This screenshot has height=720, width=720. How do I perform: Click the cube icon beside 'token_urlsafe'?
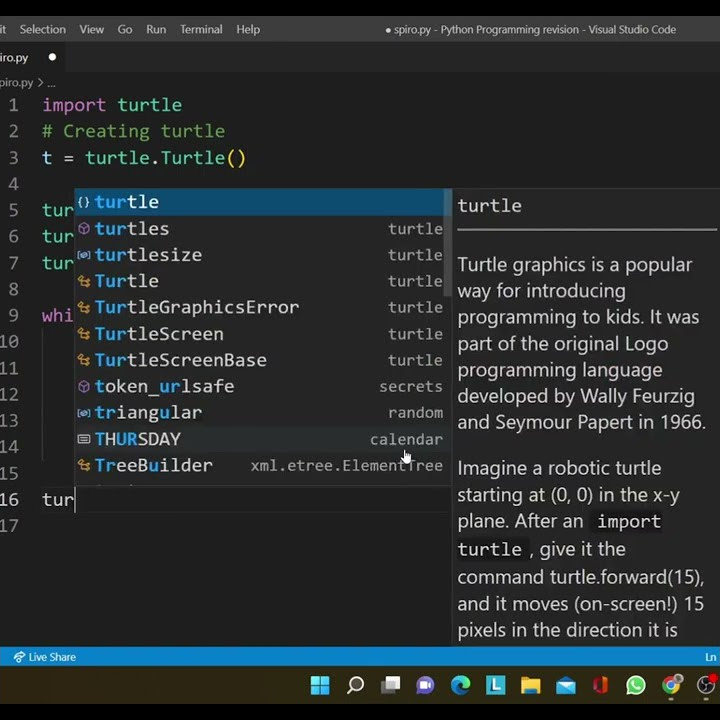tap(84, 387)
